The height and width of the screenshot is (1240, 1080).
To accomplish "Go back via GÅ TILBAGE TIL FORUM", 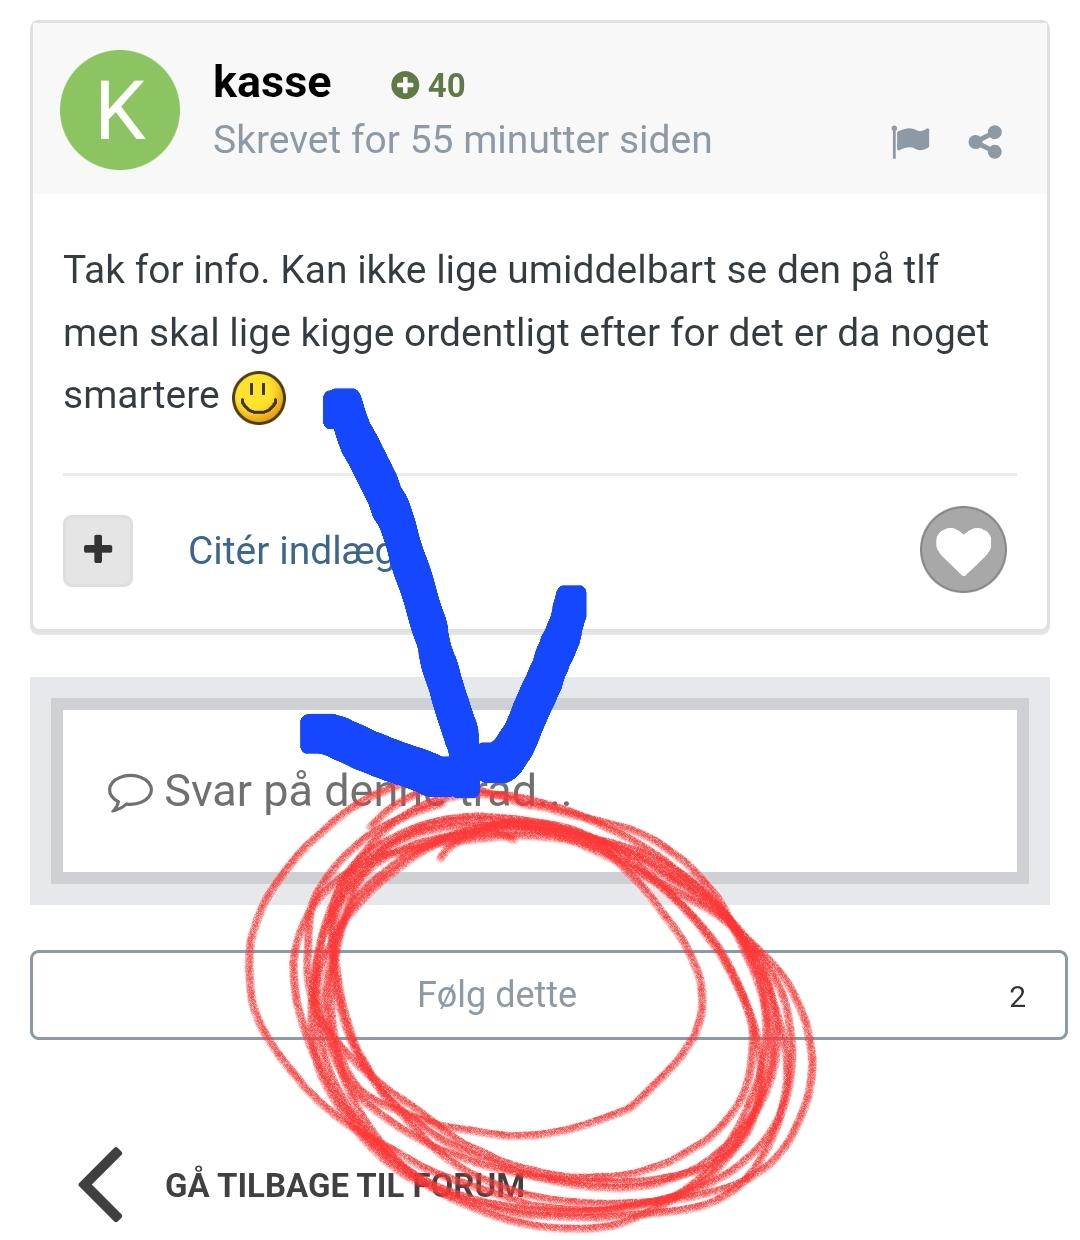I will pyautogui.click(x=344, y=1186).
